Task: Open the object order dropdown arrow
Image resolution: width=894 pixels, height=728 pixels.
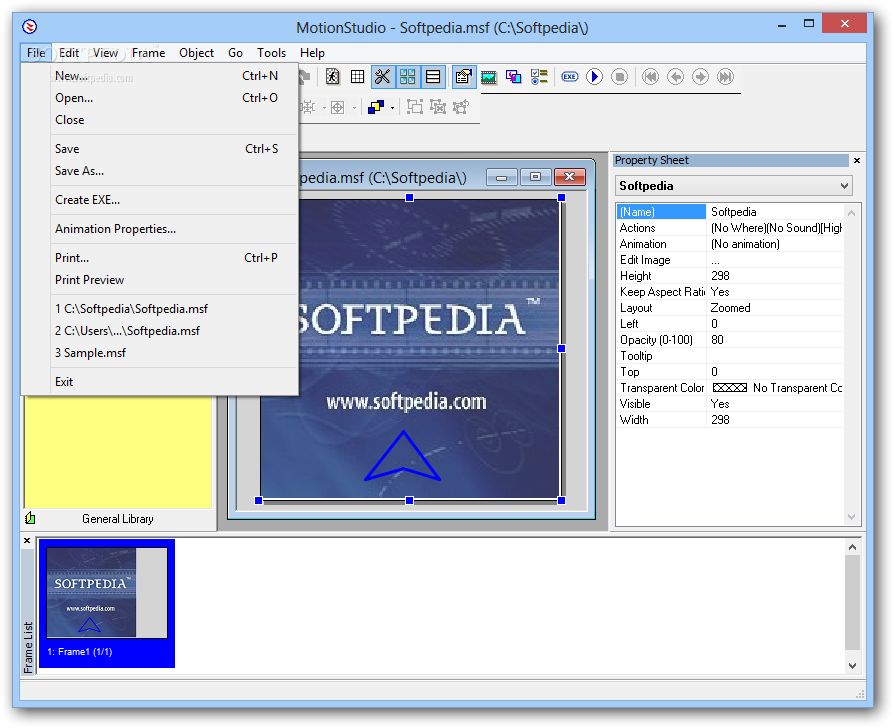Action: pos(392,107)
